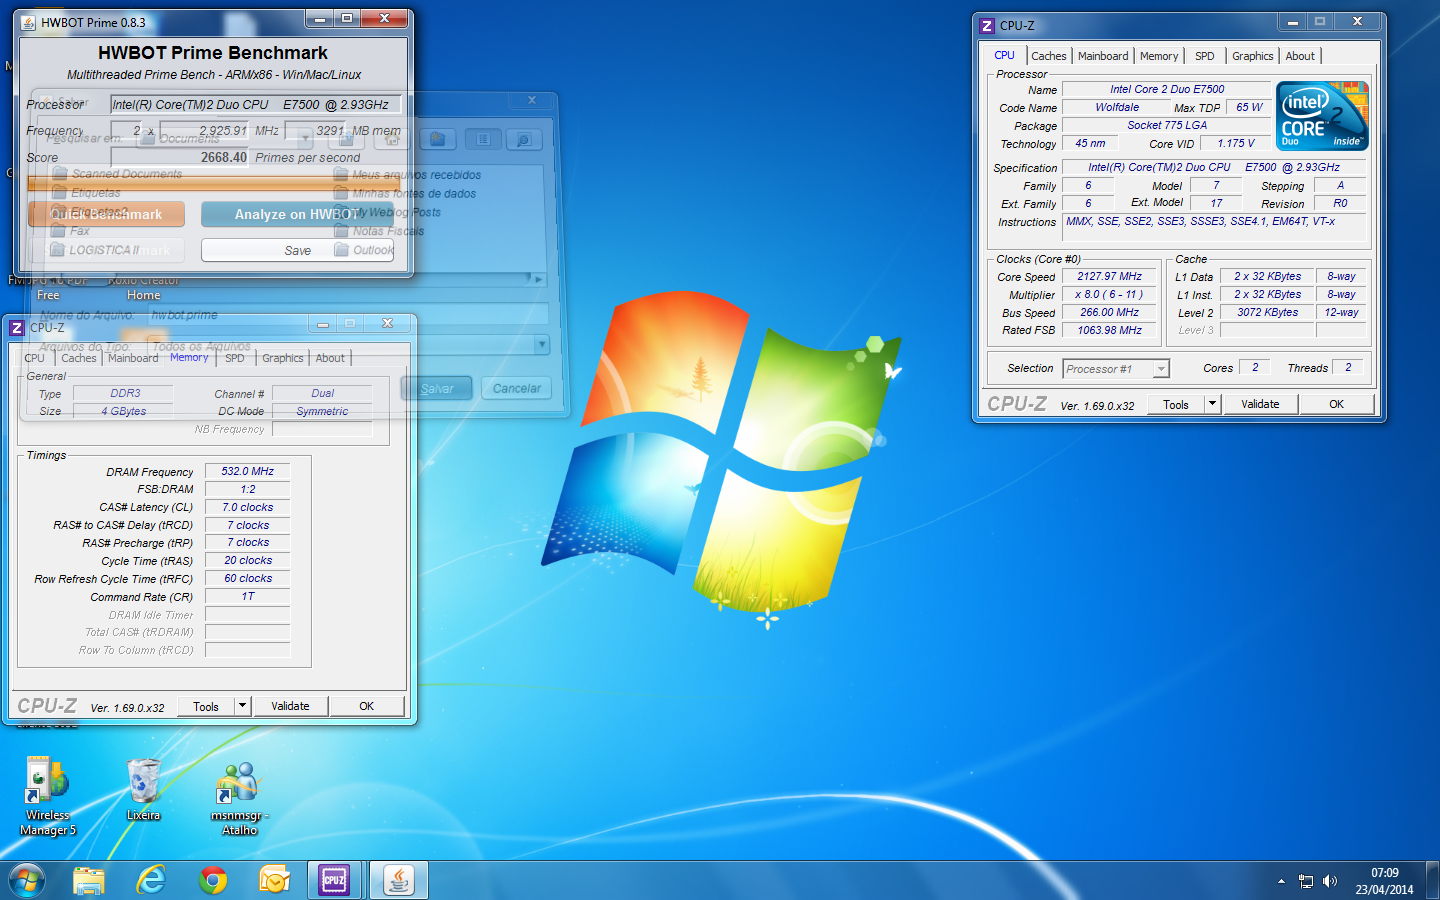Screen dimensions: 1440x900
Task: Open CPU tab in Memory-tab CPU-Z window
Action: click(x=34, y=358)
